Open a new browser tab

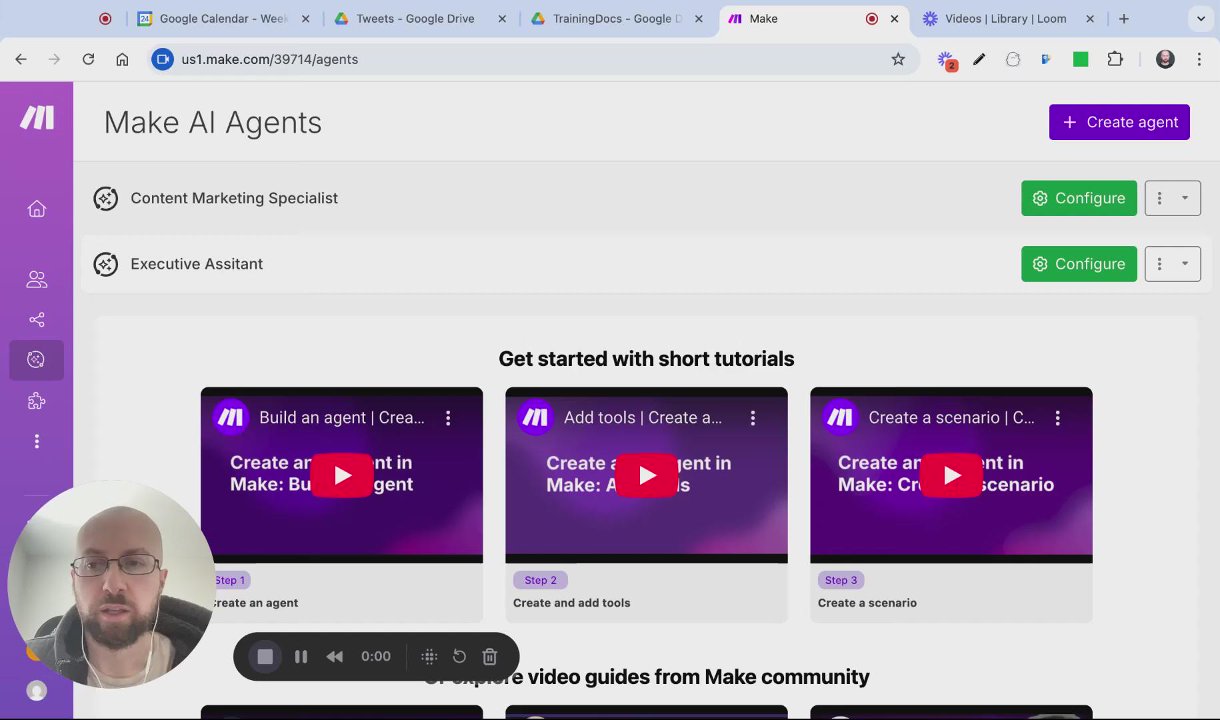click(x=1124, y=18)
